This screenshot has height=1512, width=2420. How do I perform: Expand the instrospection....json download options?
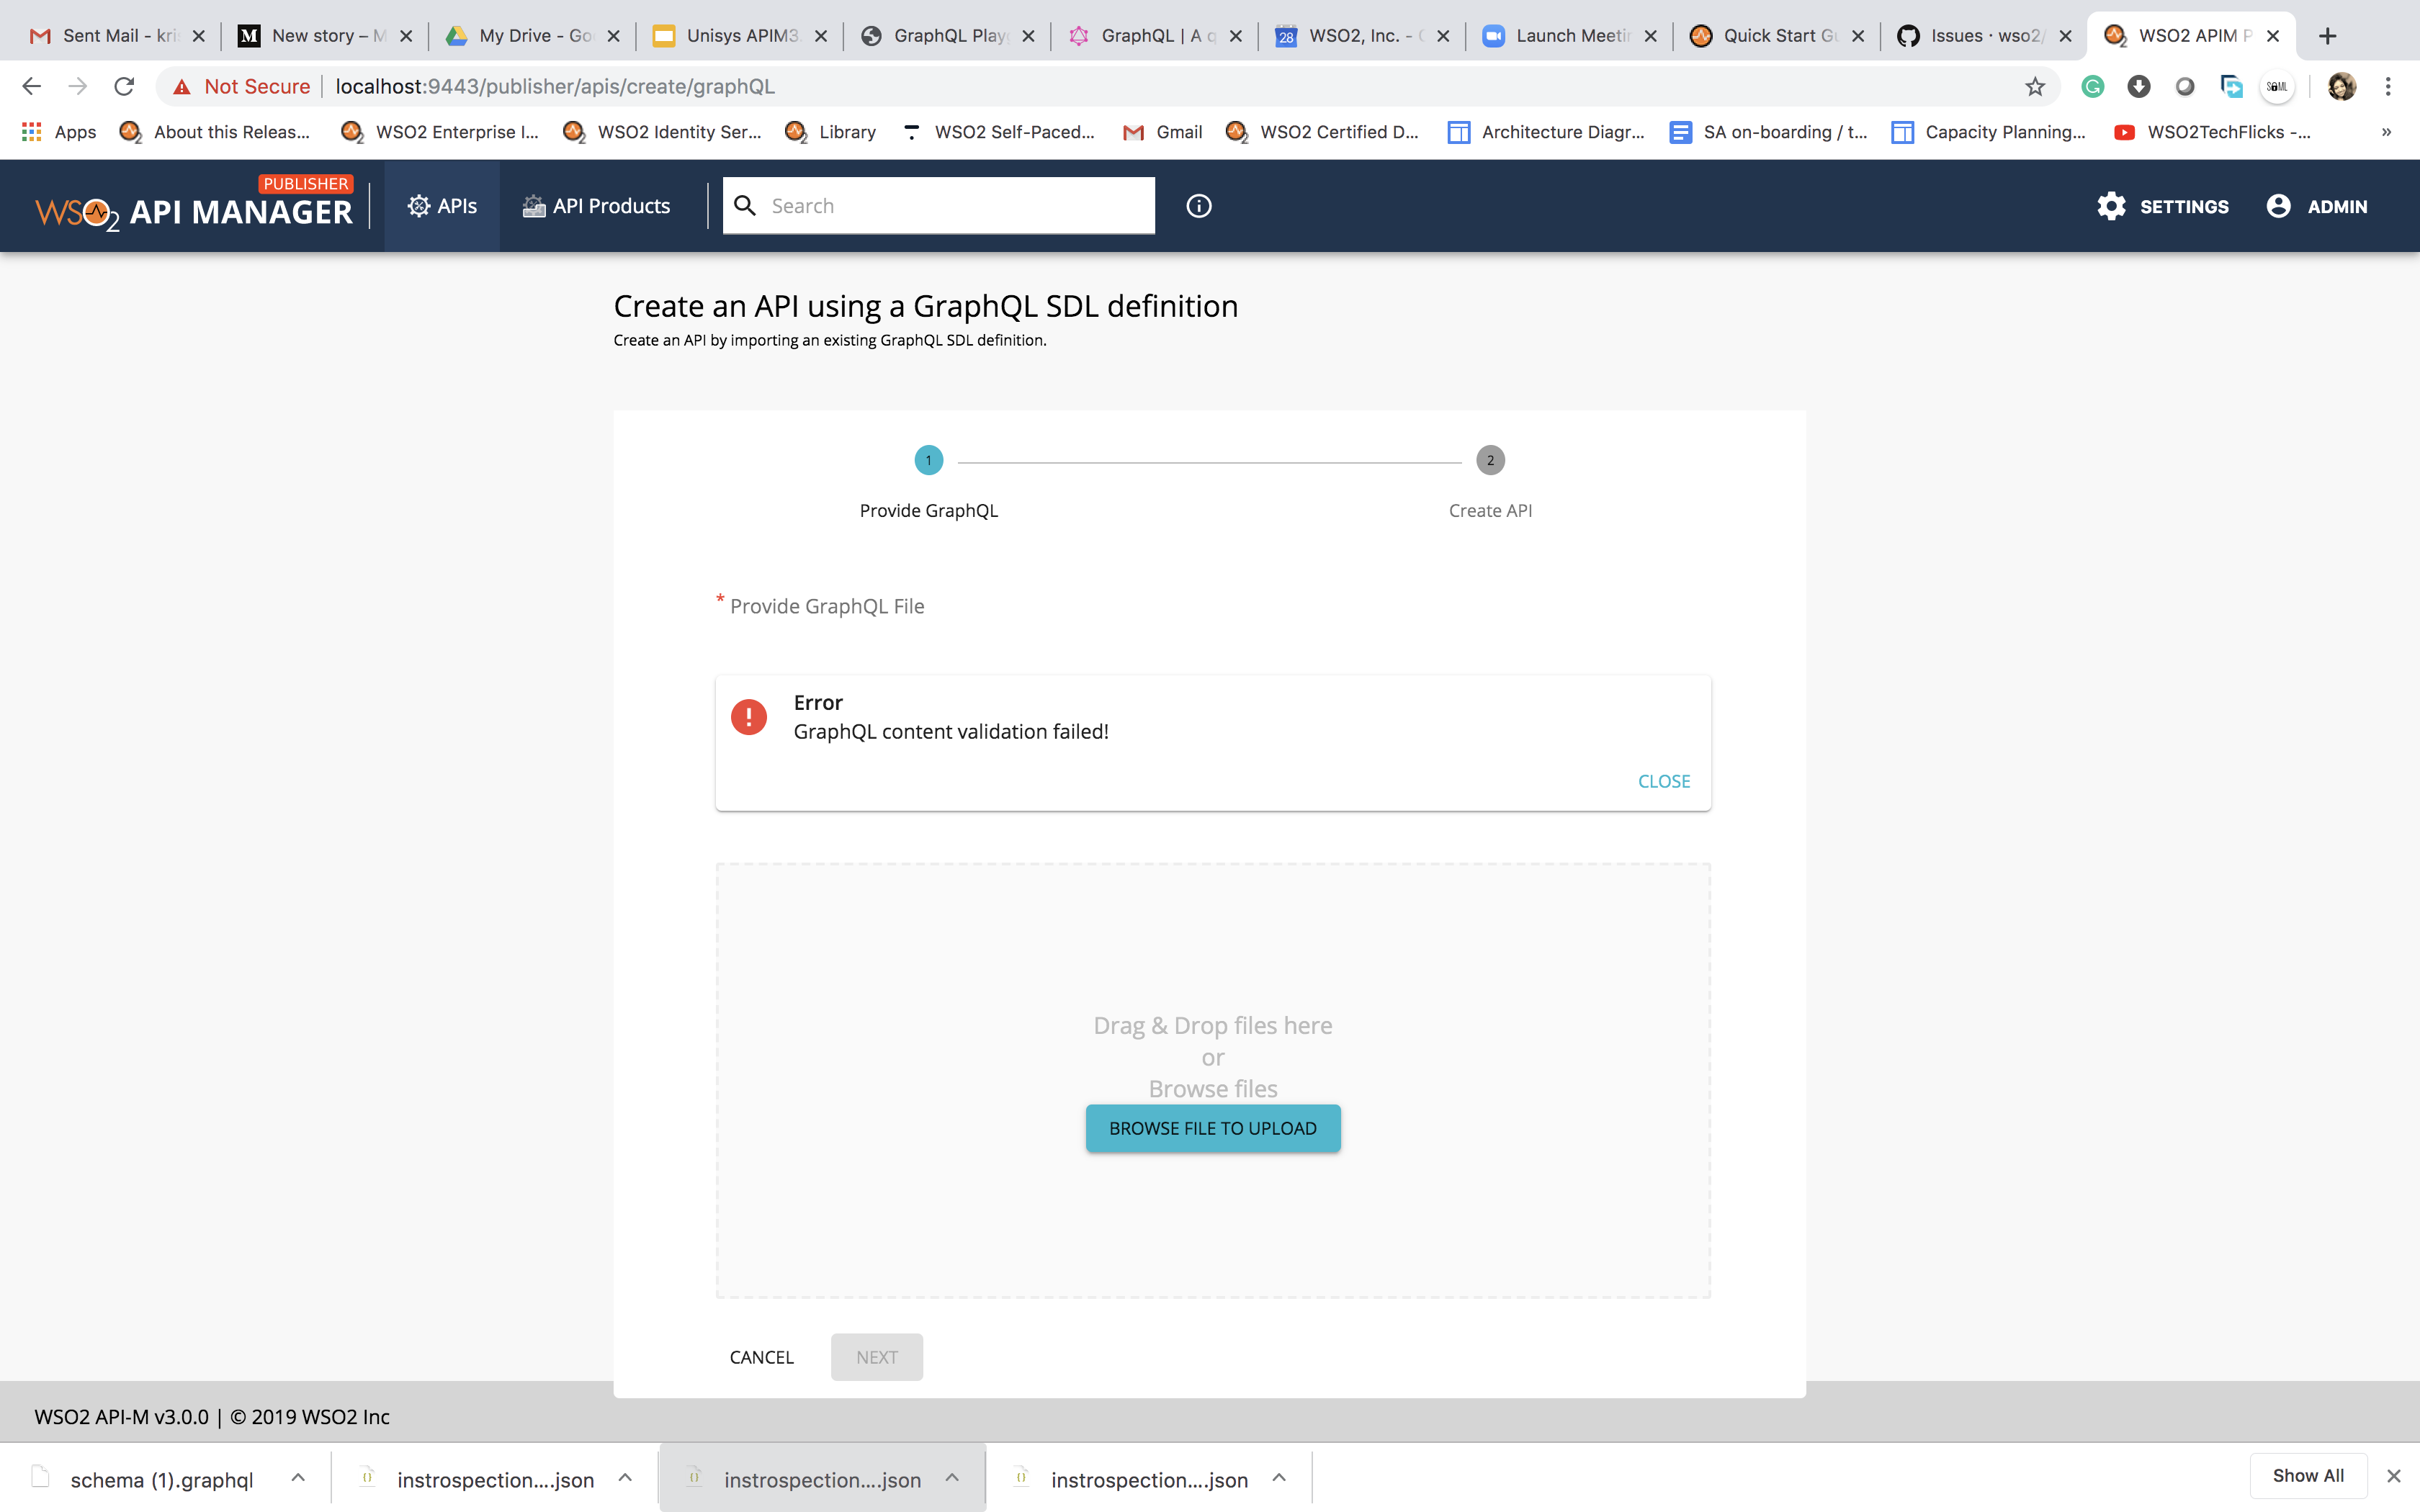[x=625, y=1477]
